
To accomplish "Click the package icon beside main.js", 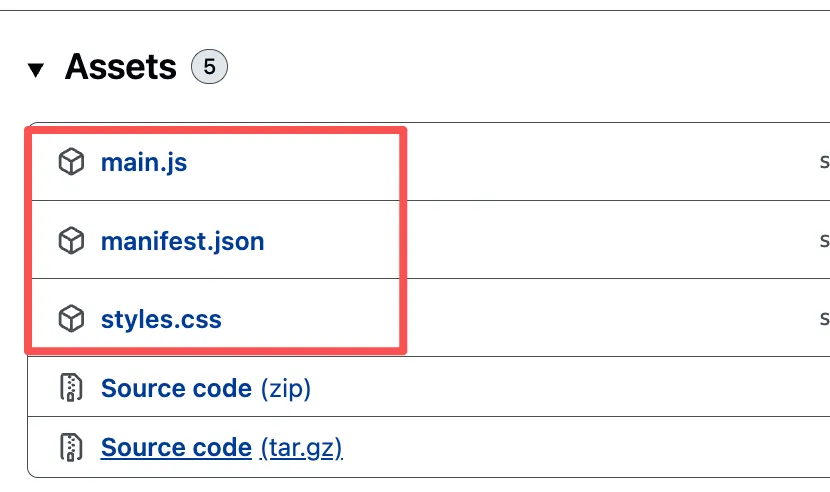I will pyautogui.click(x=71, y=162).
